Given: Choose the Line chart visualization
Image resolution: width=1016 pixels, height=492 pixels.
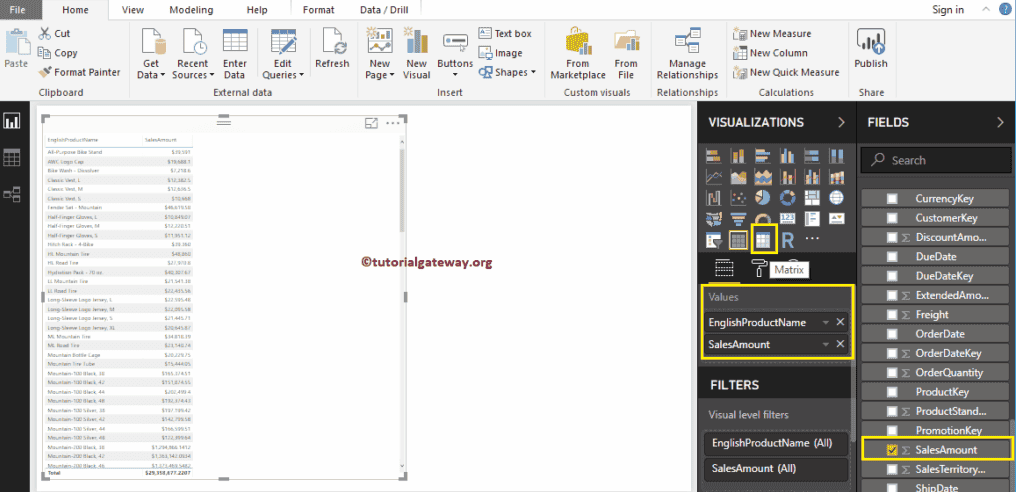Looking at the screenshot, I should [x=713, y=178].
